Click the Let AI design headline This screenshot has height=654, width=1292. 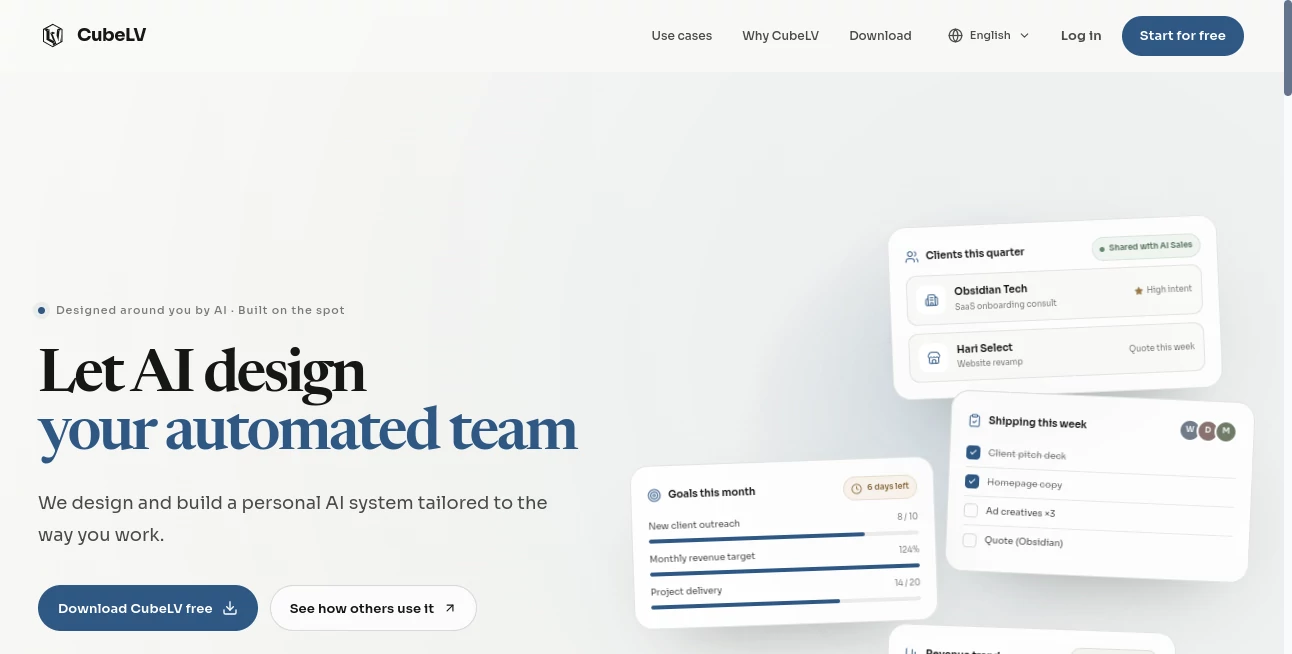(x=202, y=371)
